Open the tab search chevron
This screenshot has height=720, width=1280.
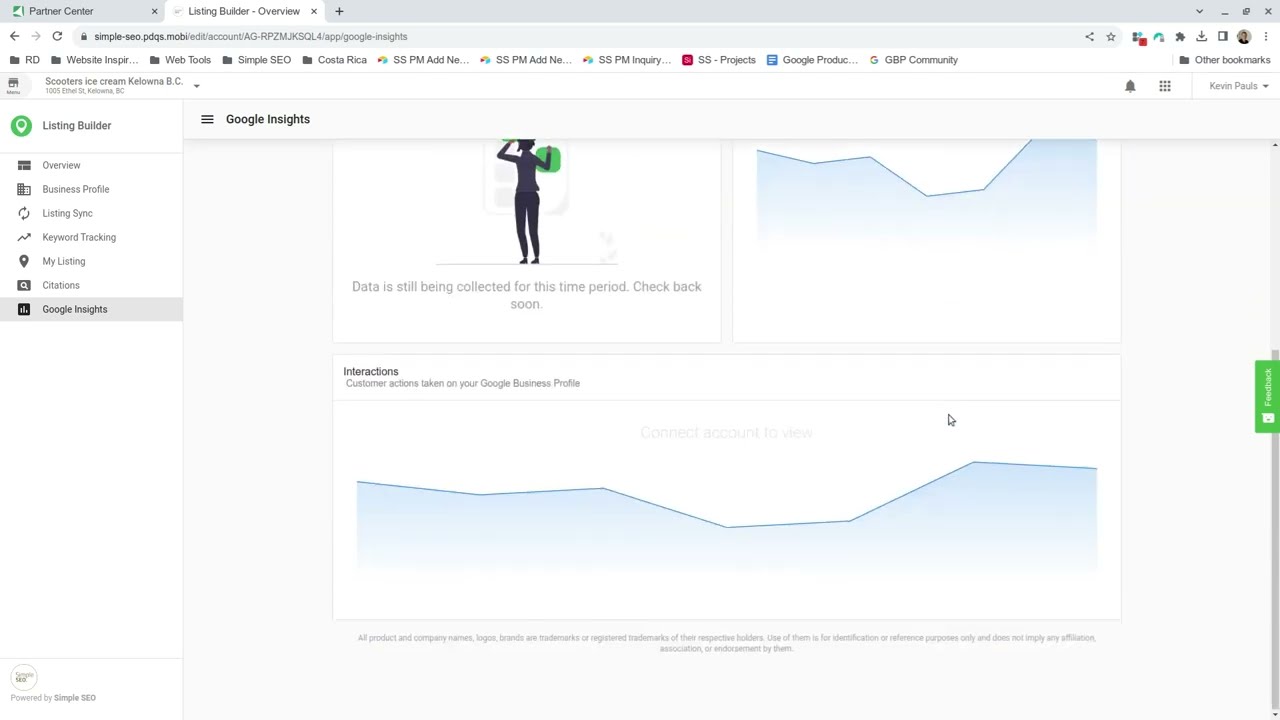coord(1199,11)
